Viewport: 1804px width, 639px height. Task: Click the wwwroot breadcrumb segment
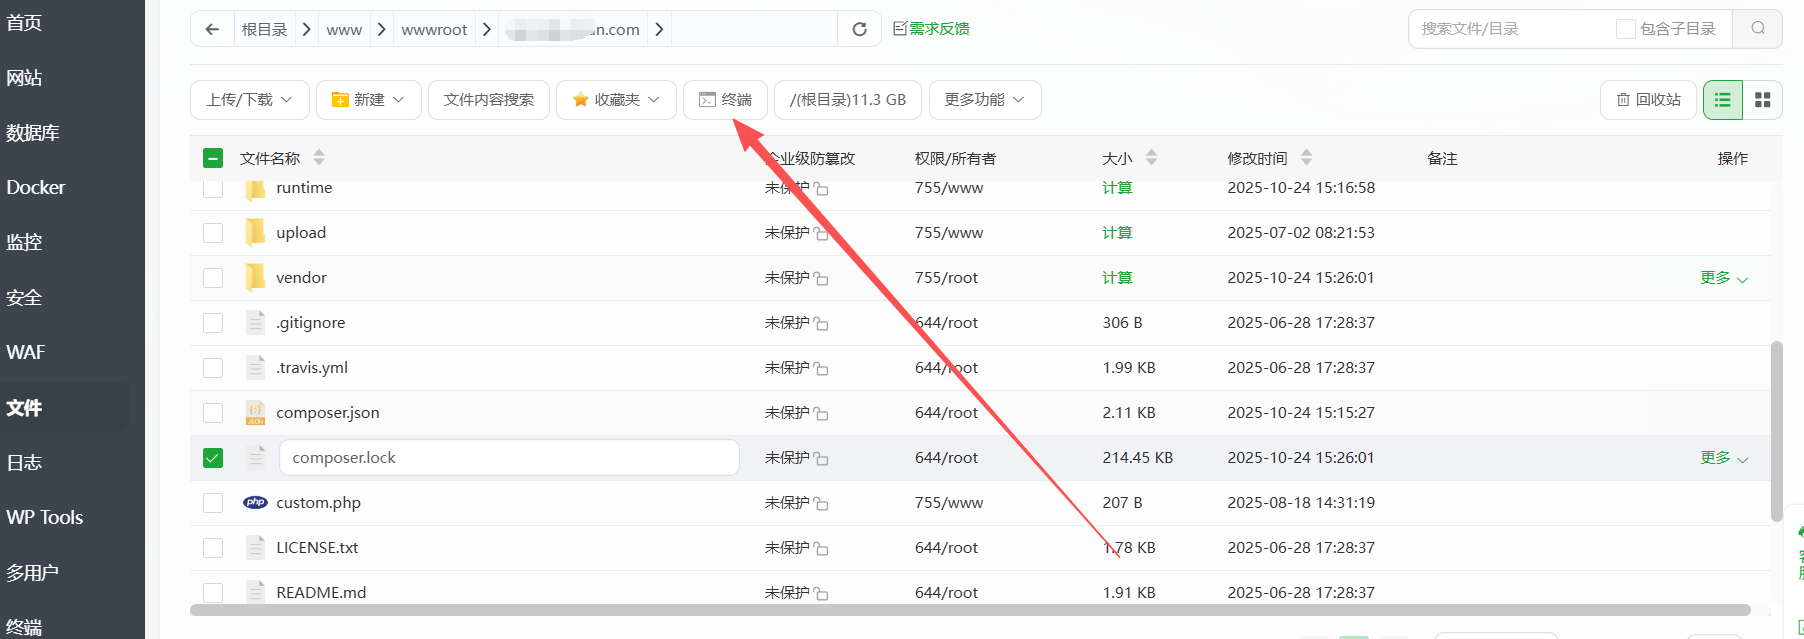coord(434,30)
